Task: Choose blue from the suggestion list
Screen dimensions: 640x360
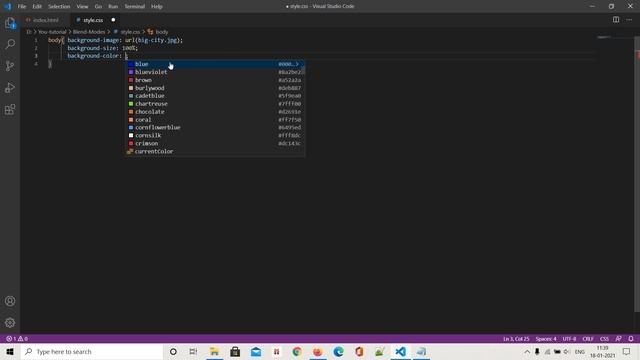Action: (215, 64)
